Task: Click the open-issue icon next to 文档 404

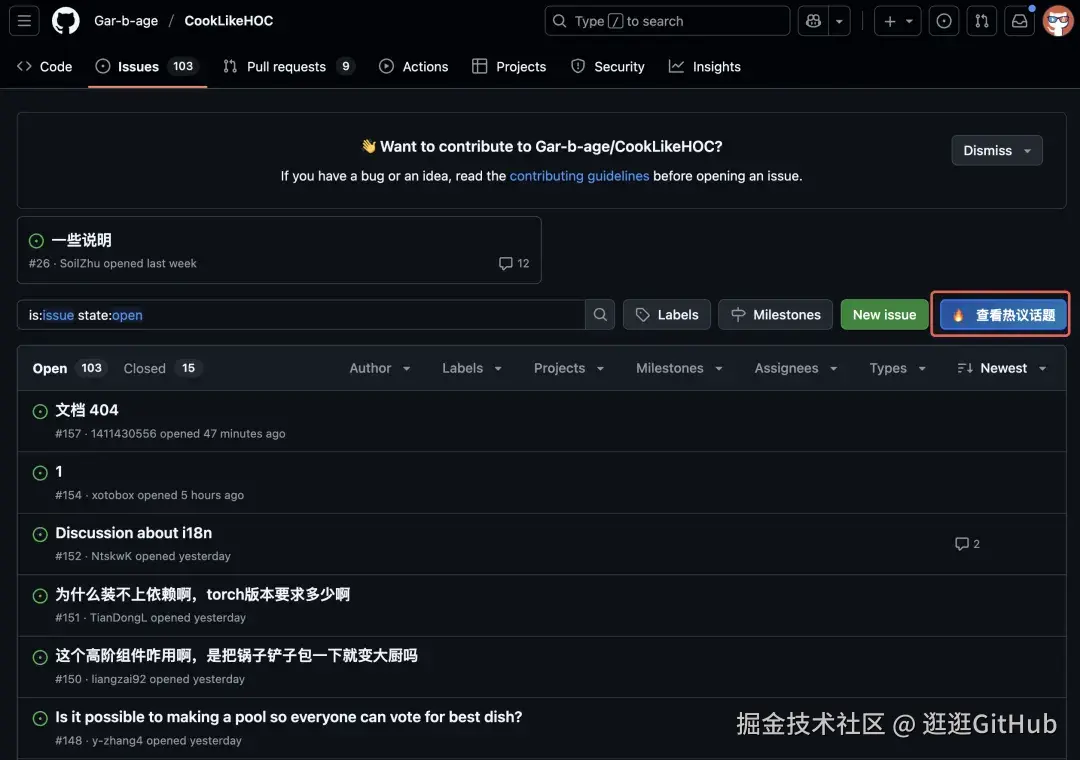Action: [39, 411]
